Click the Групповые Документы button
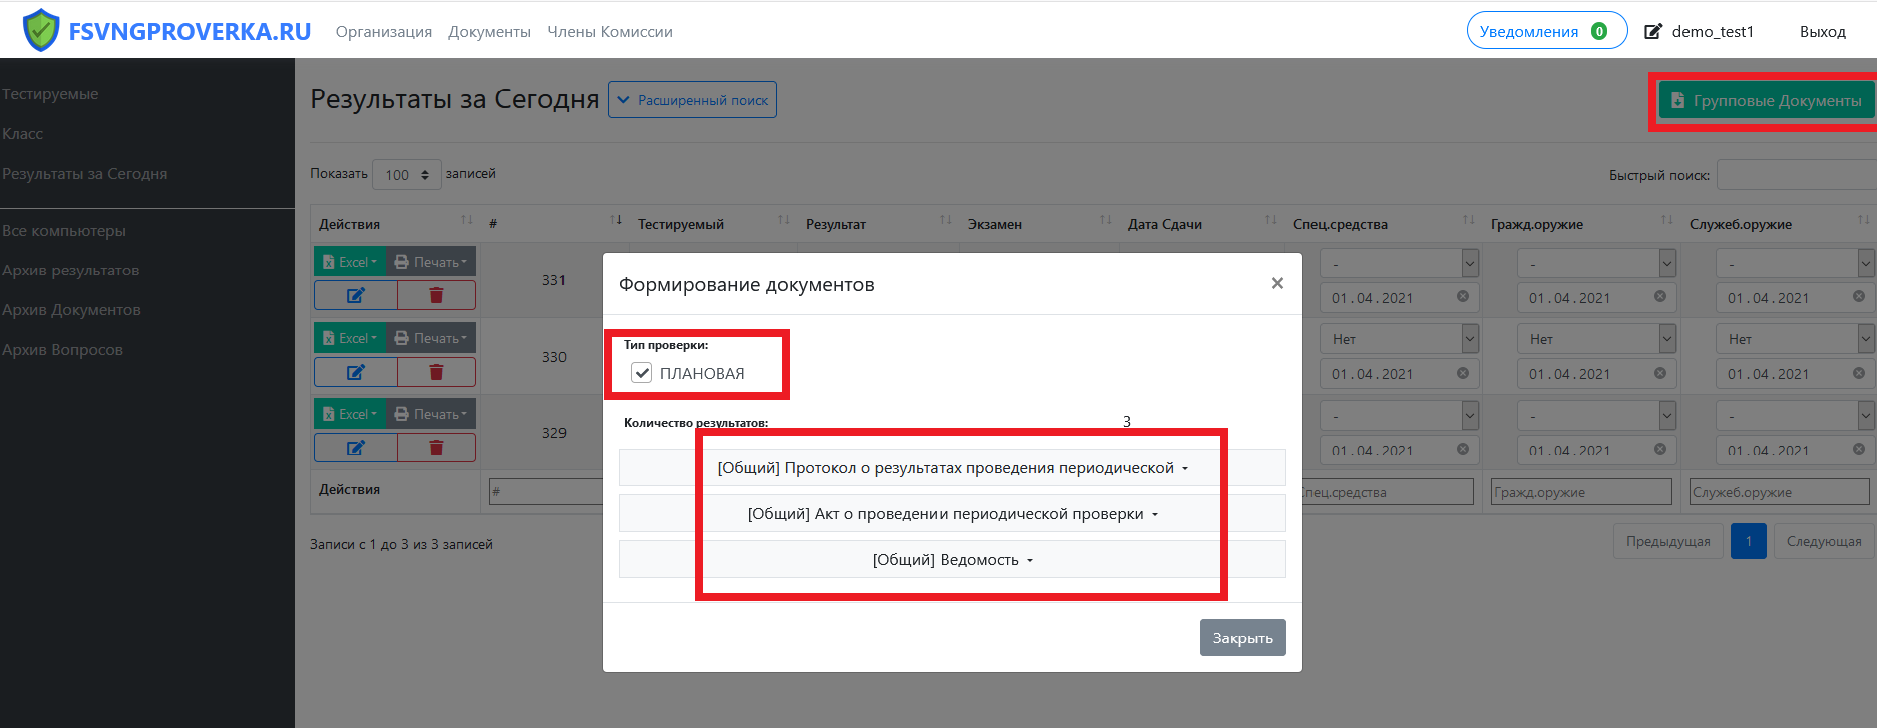 coord(1766,100)
